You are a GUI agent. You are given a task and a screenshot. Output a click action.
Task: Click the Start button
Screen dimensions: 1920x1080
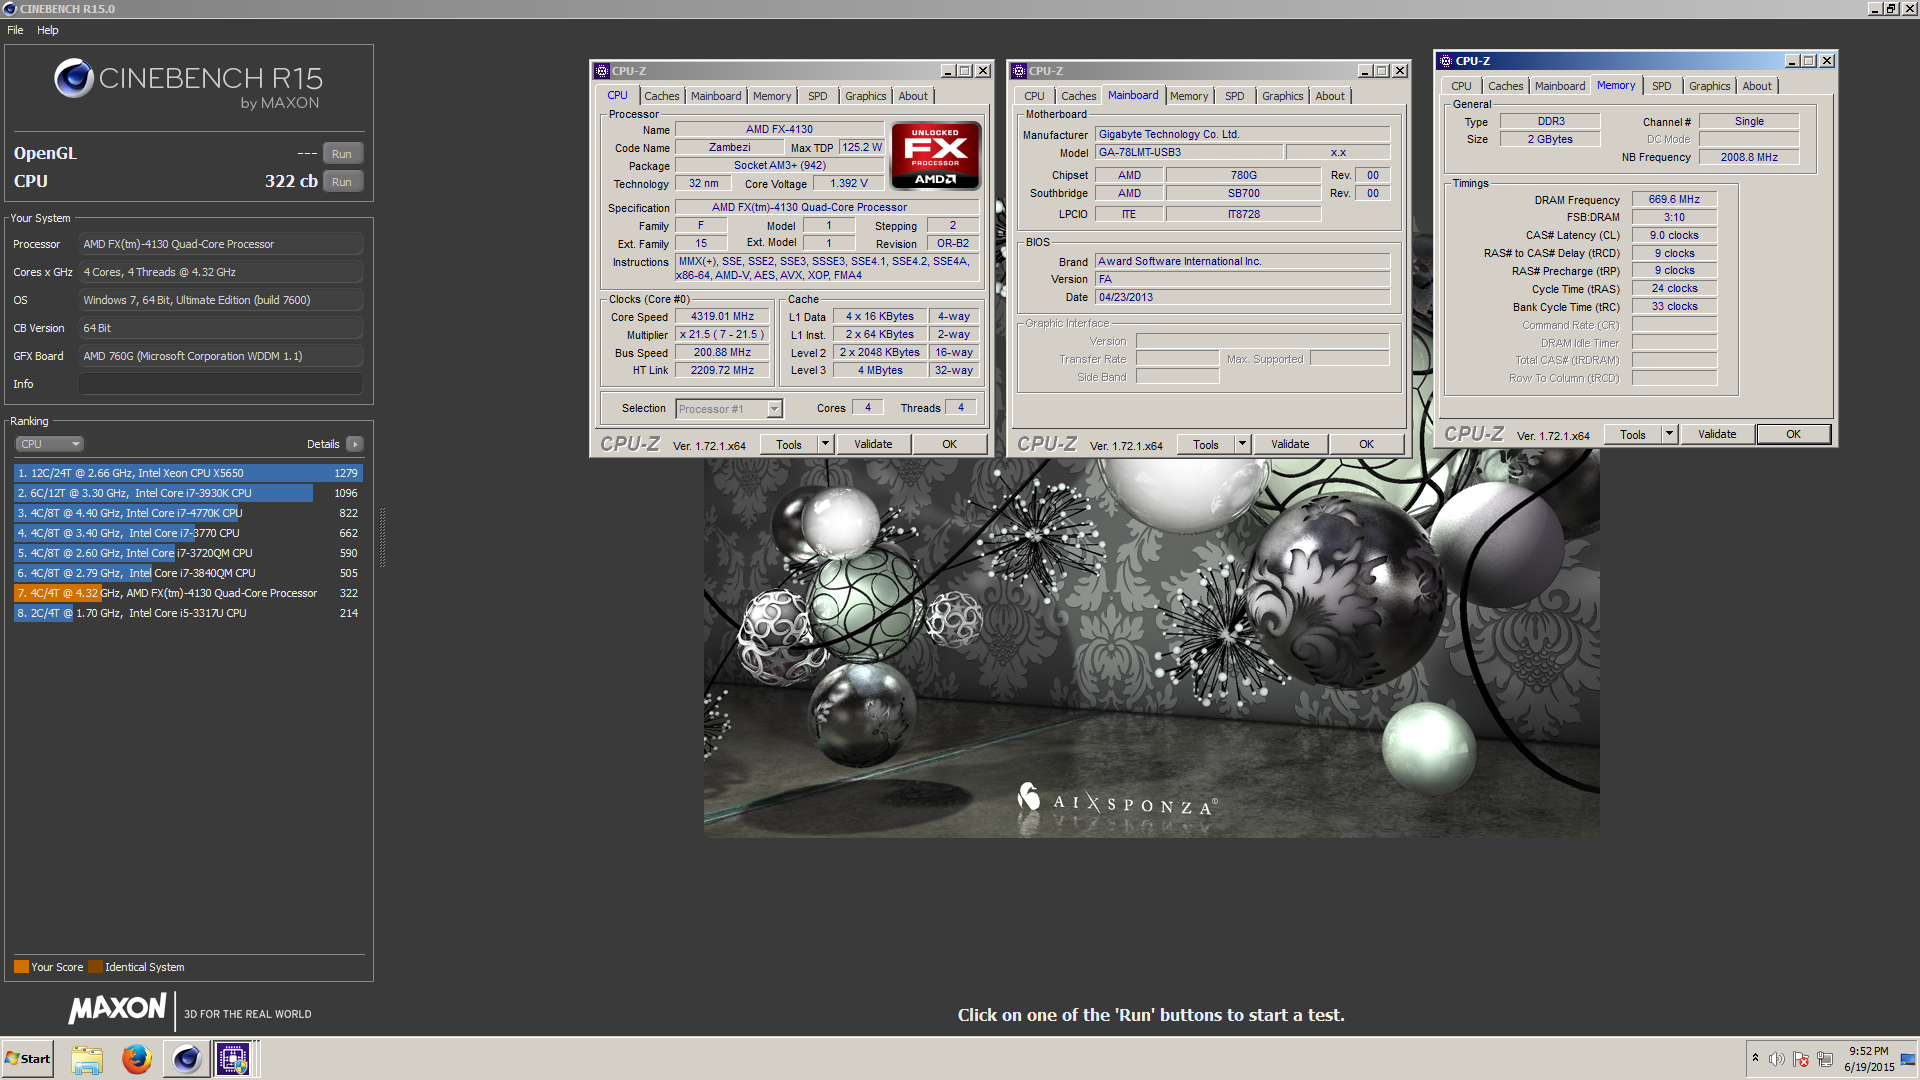[28, 1059]
